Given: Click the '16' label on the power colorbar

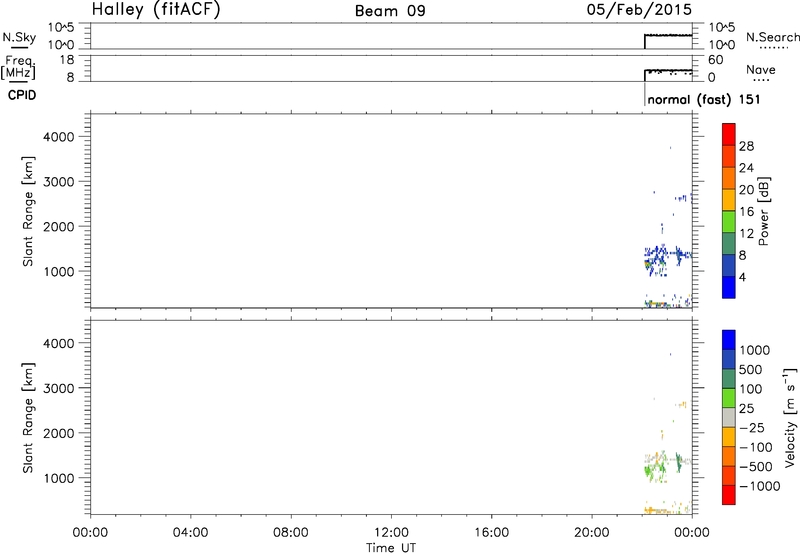Looking at the screenshot, I should (x=746, y=212).
